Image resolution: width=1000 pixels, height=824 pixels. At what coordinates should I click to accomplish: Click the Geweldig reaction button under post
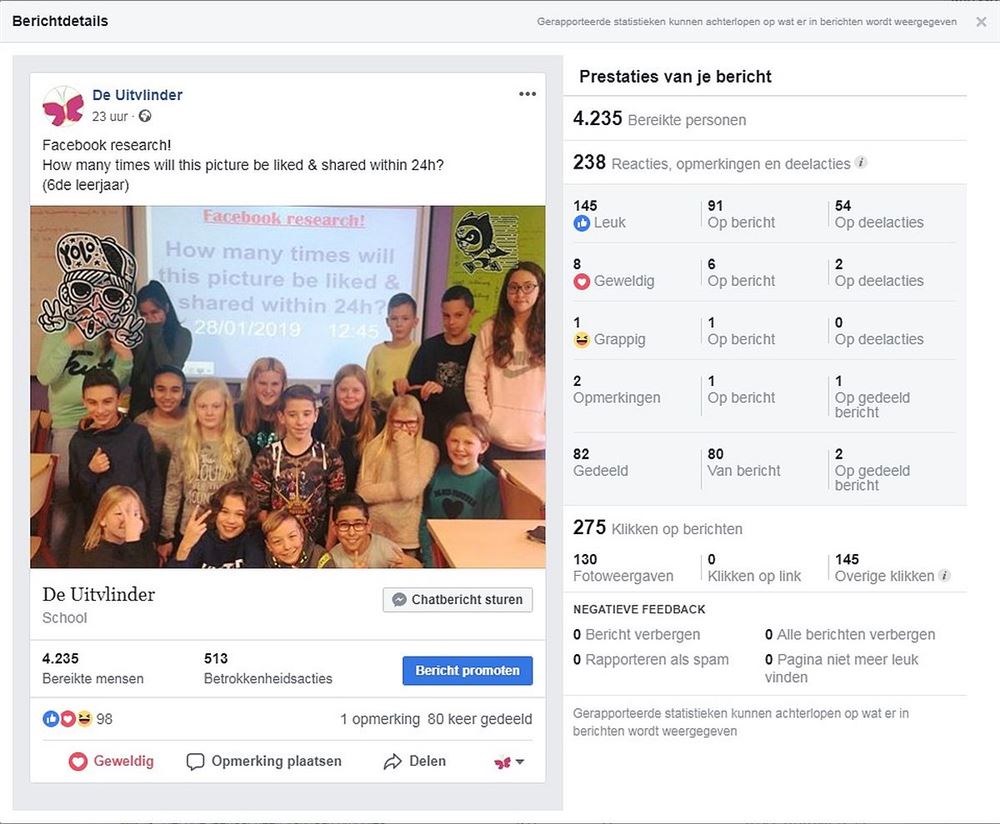point(111,761)
